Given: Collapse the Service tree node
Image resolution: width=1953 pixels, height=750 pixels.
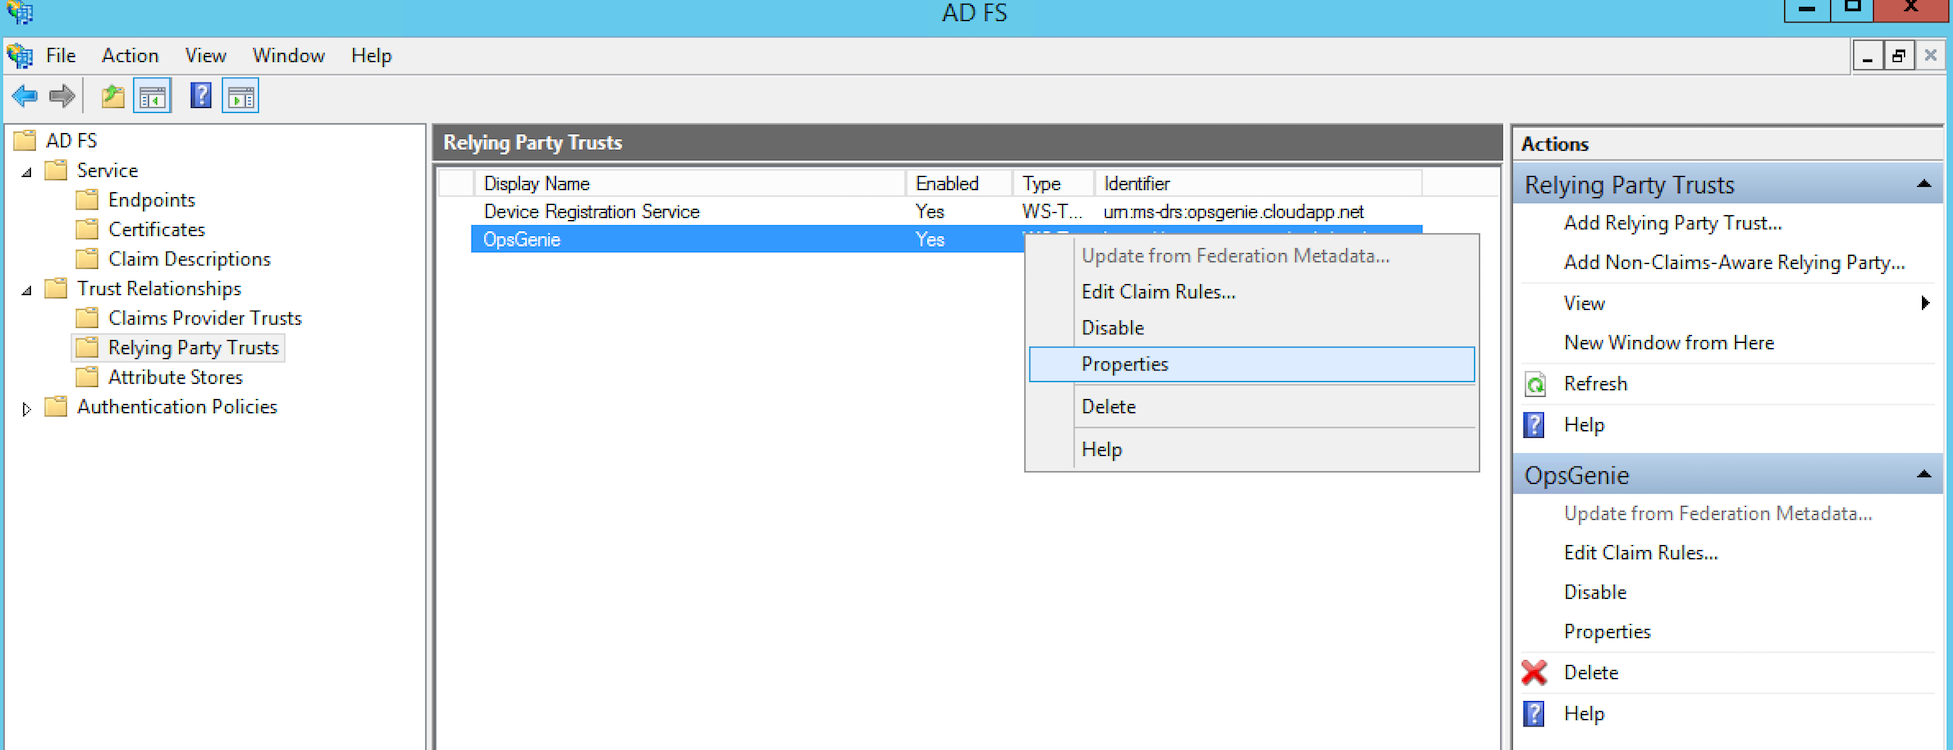Looking at the screenshot, I should point(27,172).
